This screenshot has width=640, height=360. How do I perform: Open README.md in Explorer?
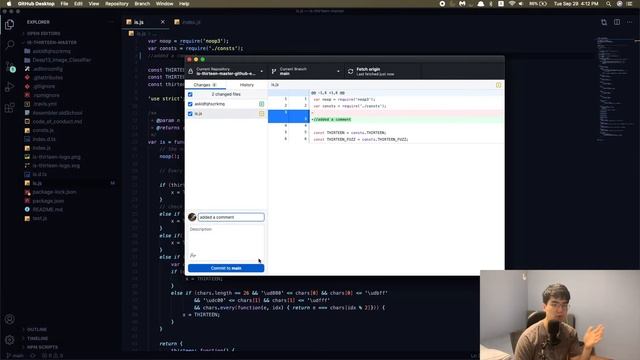47,209
